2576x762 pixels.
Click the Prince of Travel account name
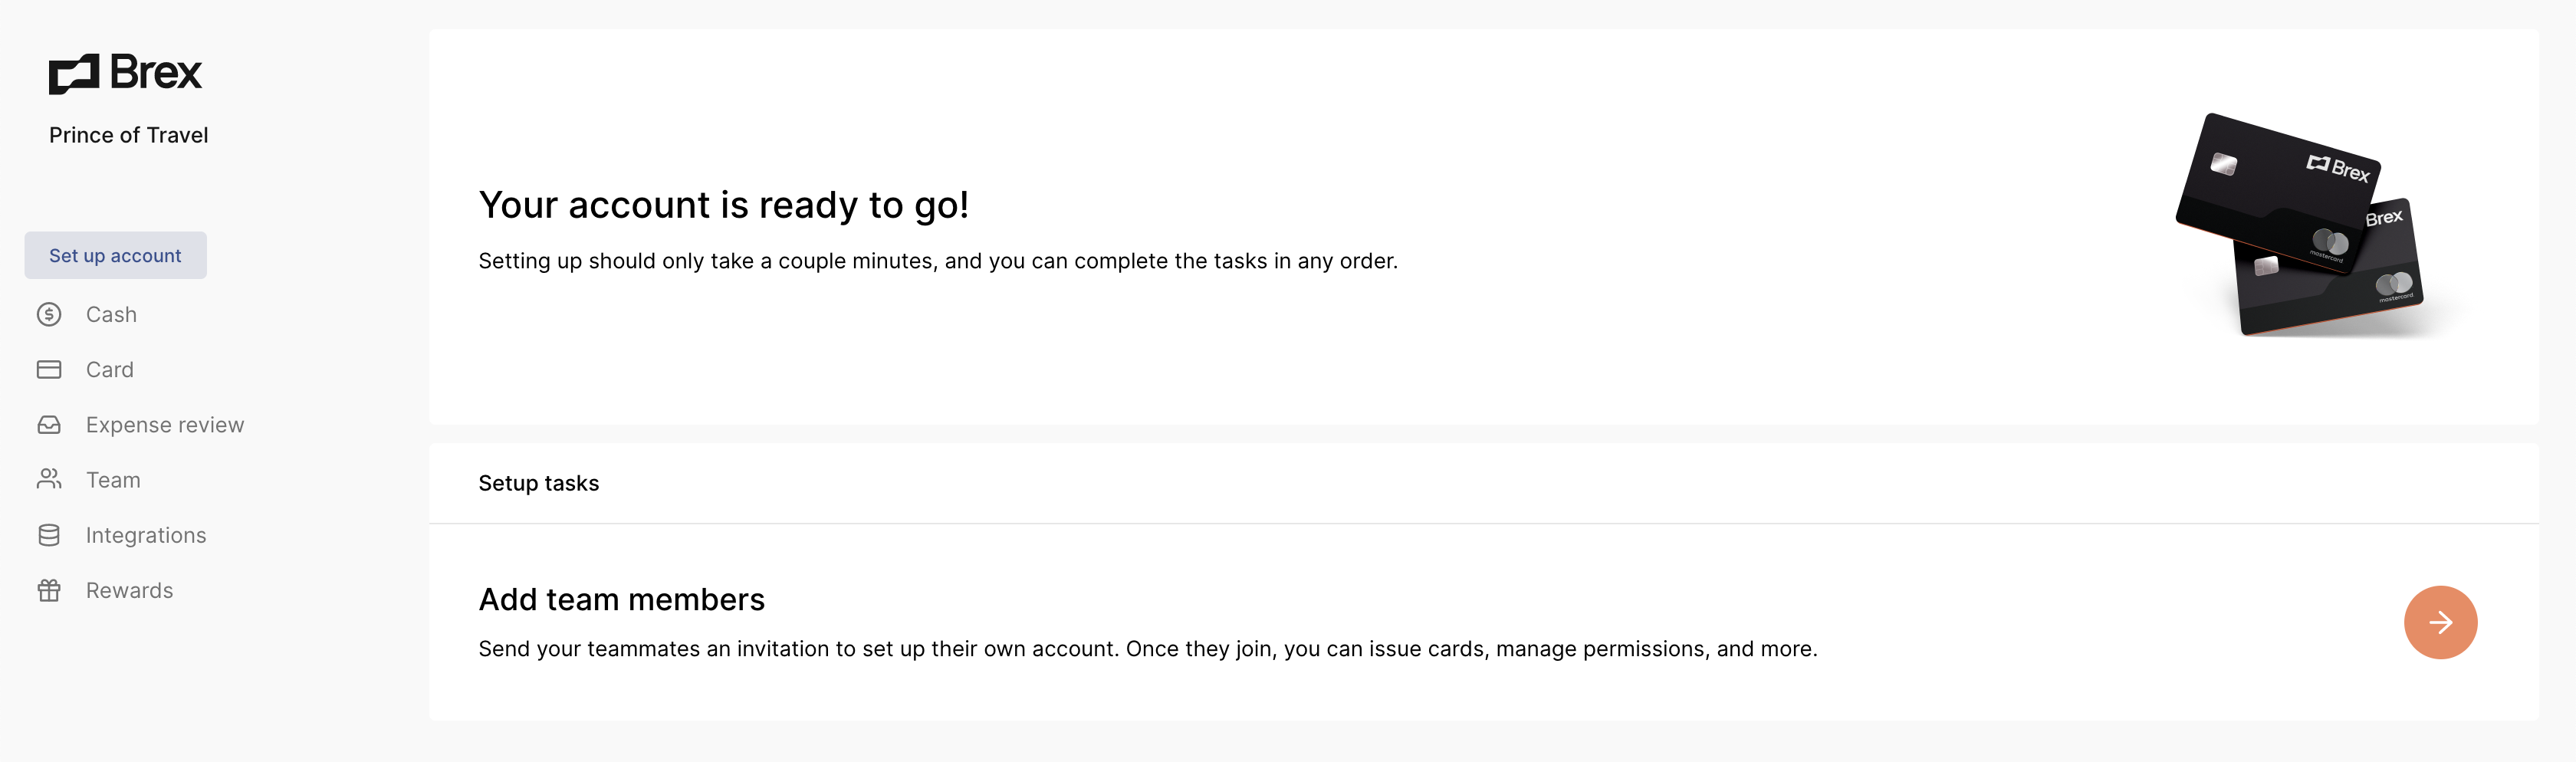(x=129, y=135)
